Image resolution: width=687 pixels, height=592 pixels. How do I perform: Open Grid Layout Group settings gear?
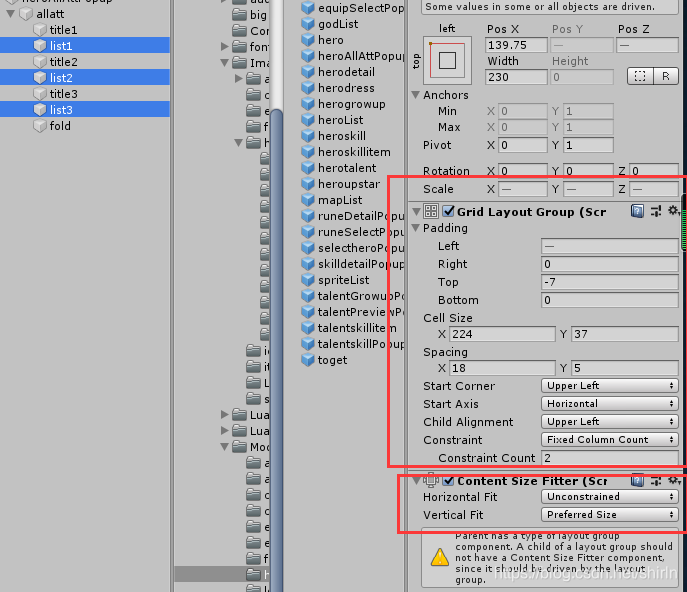pyautogui.click(x=673, y=211)
